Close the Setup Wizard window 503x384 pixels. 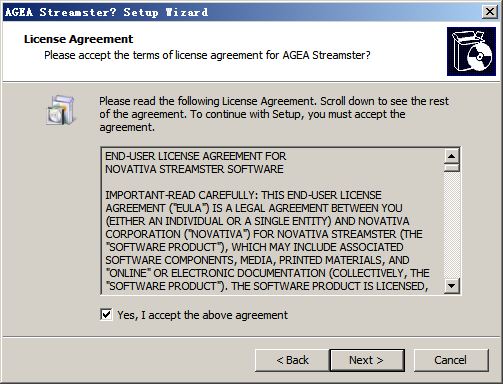pos(490,12)
